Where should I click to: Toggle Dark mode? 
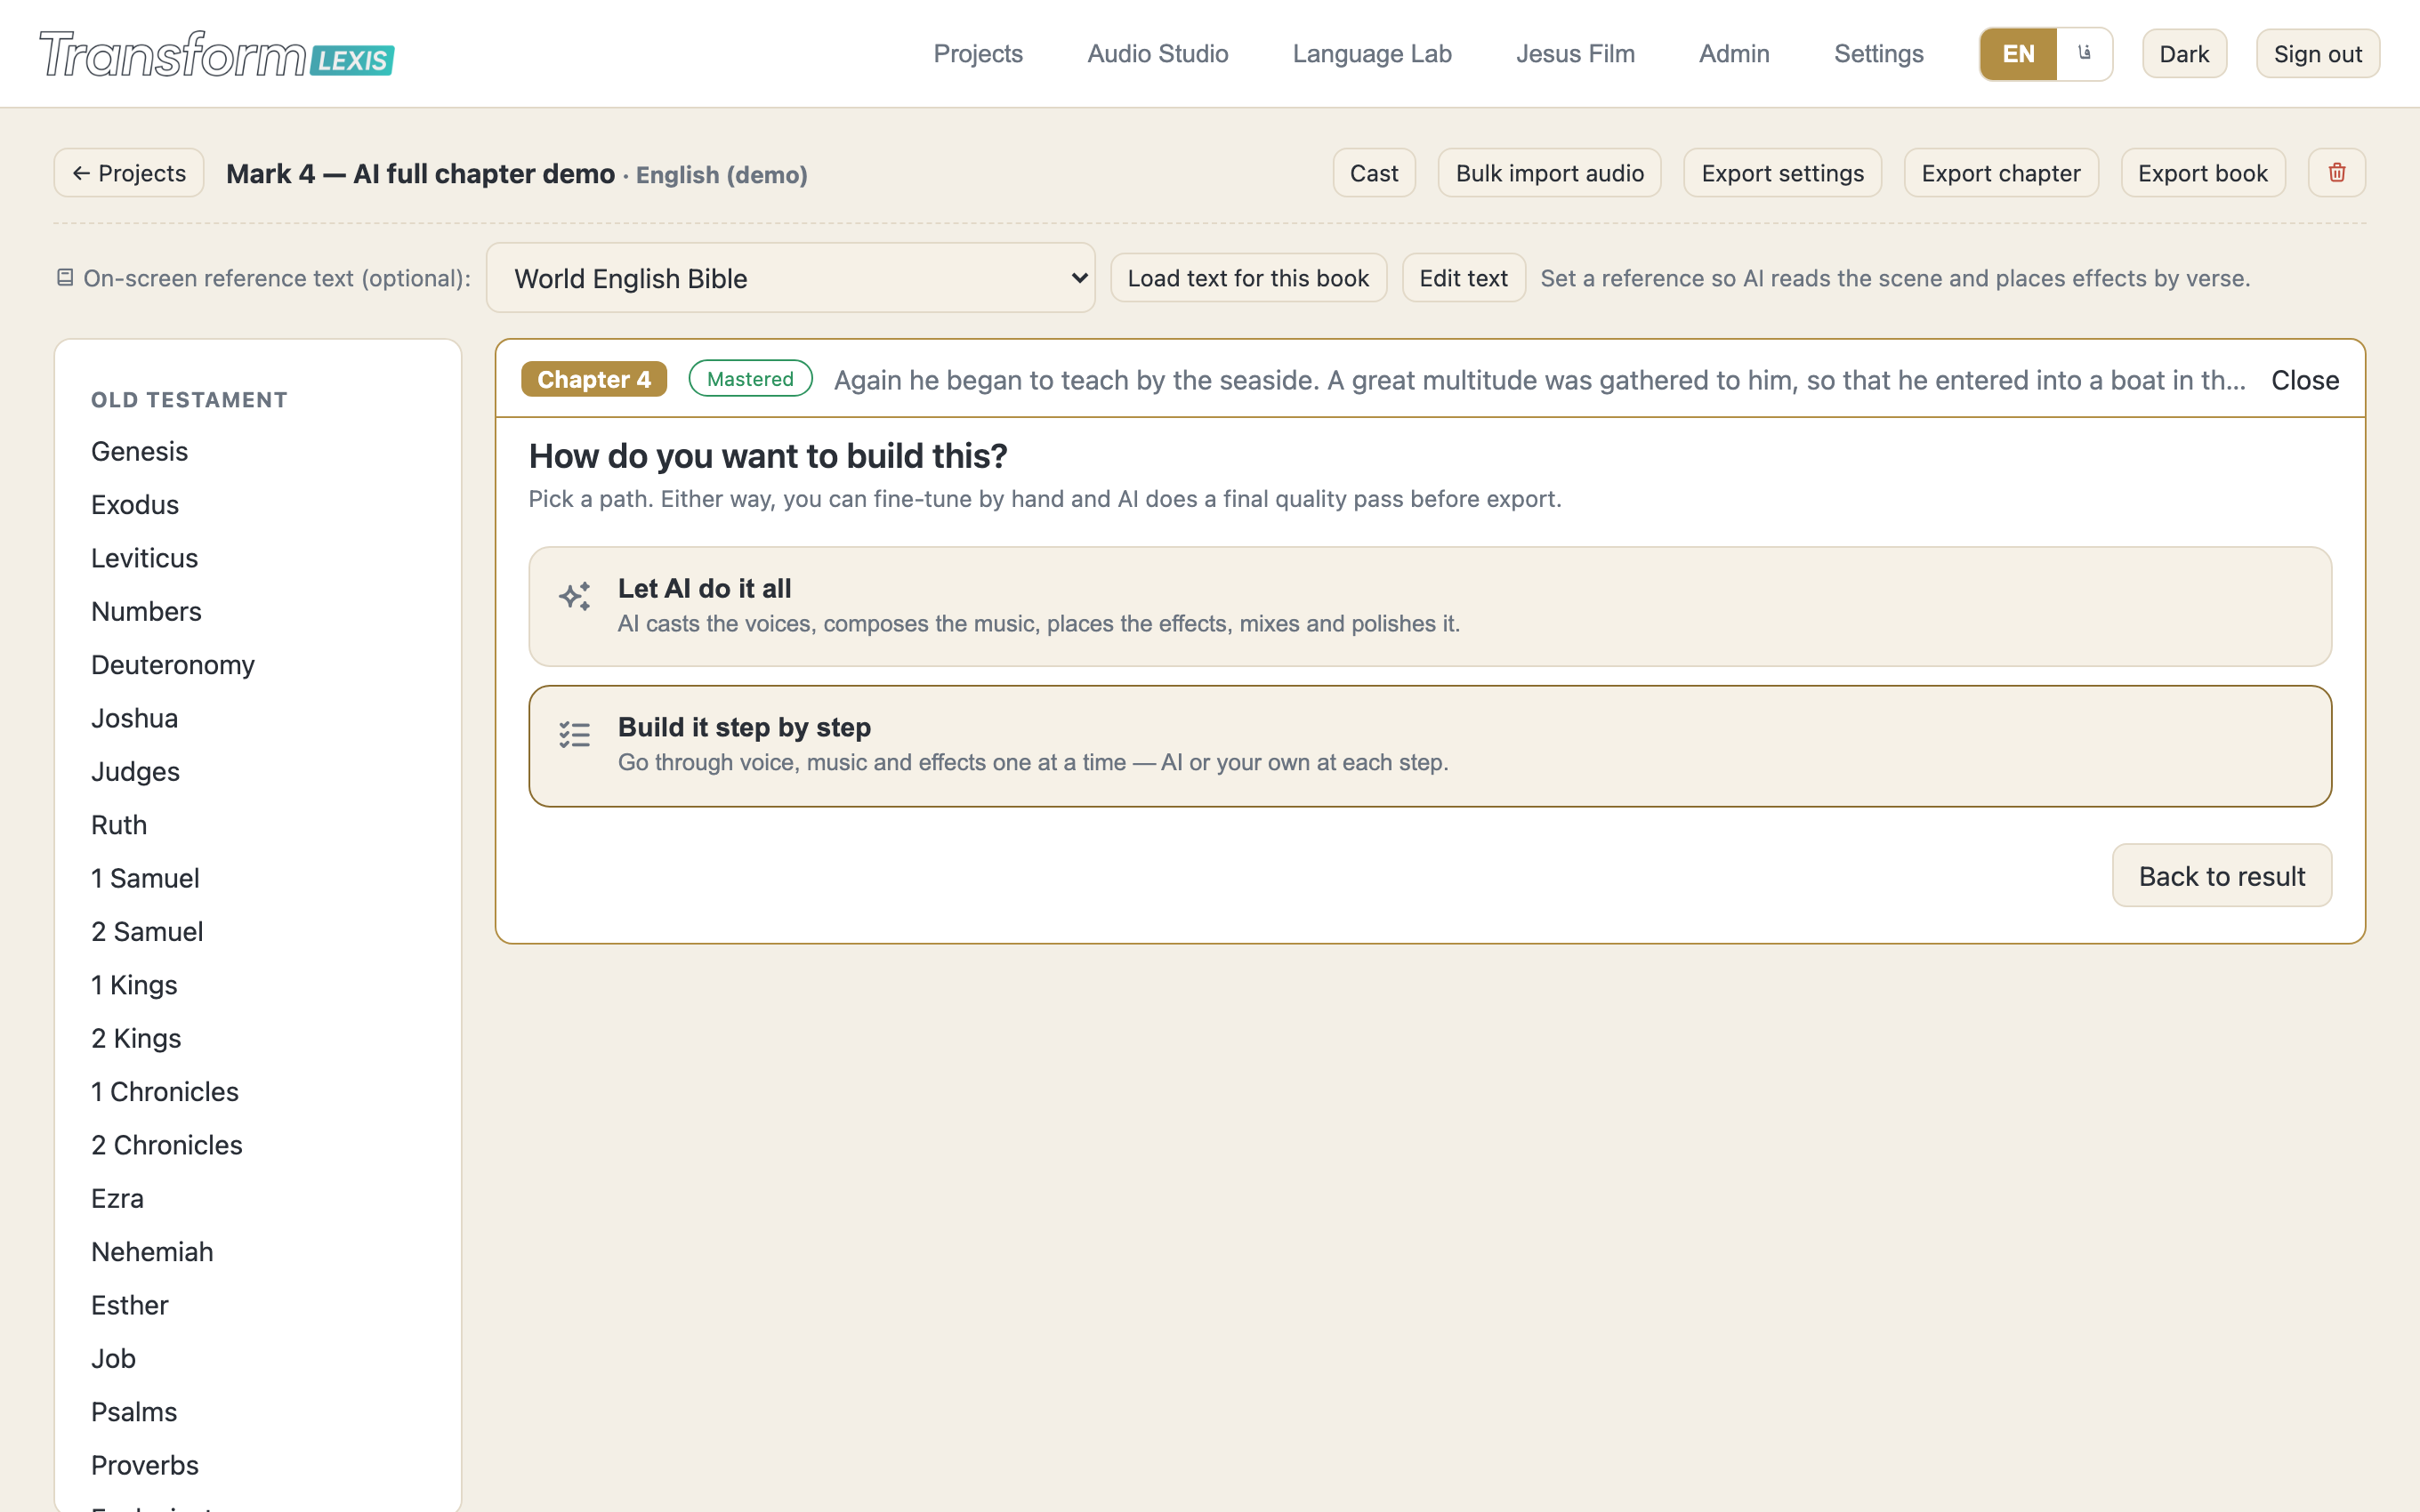[2184, 54]
